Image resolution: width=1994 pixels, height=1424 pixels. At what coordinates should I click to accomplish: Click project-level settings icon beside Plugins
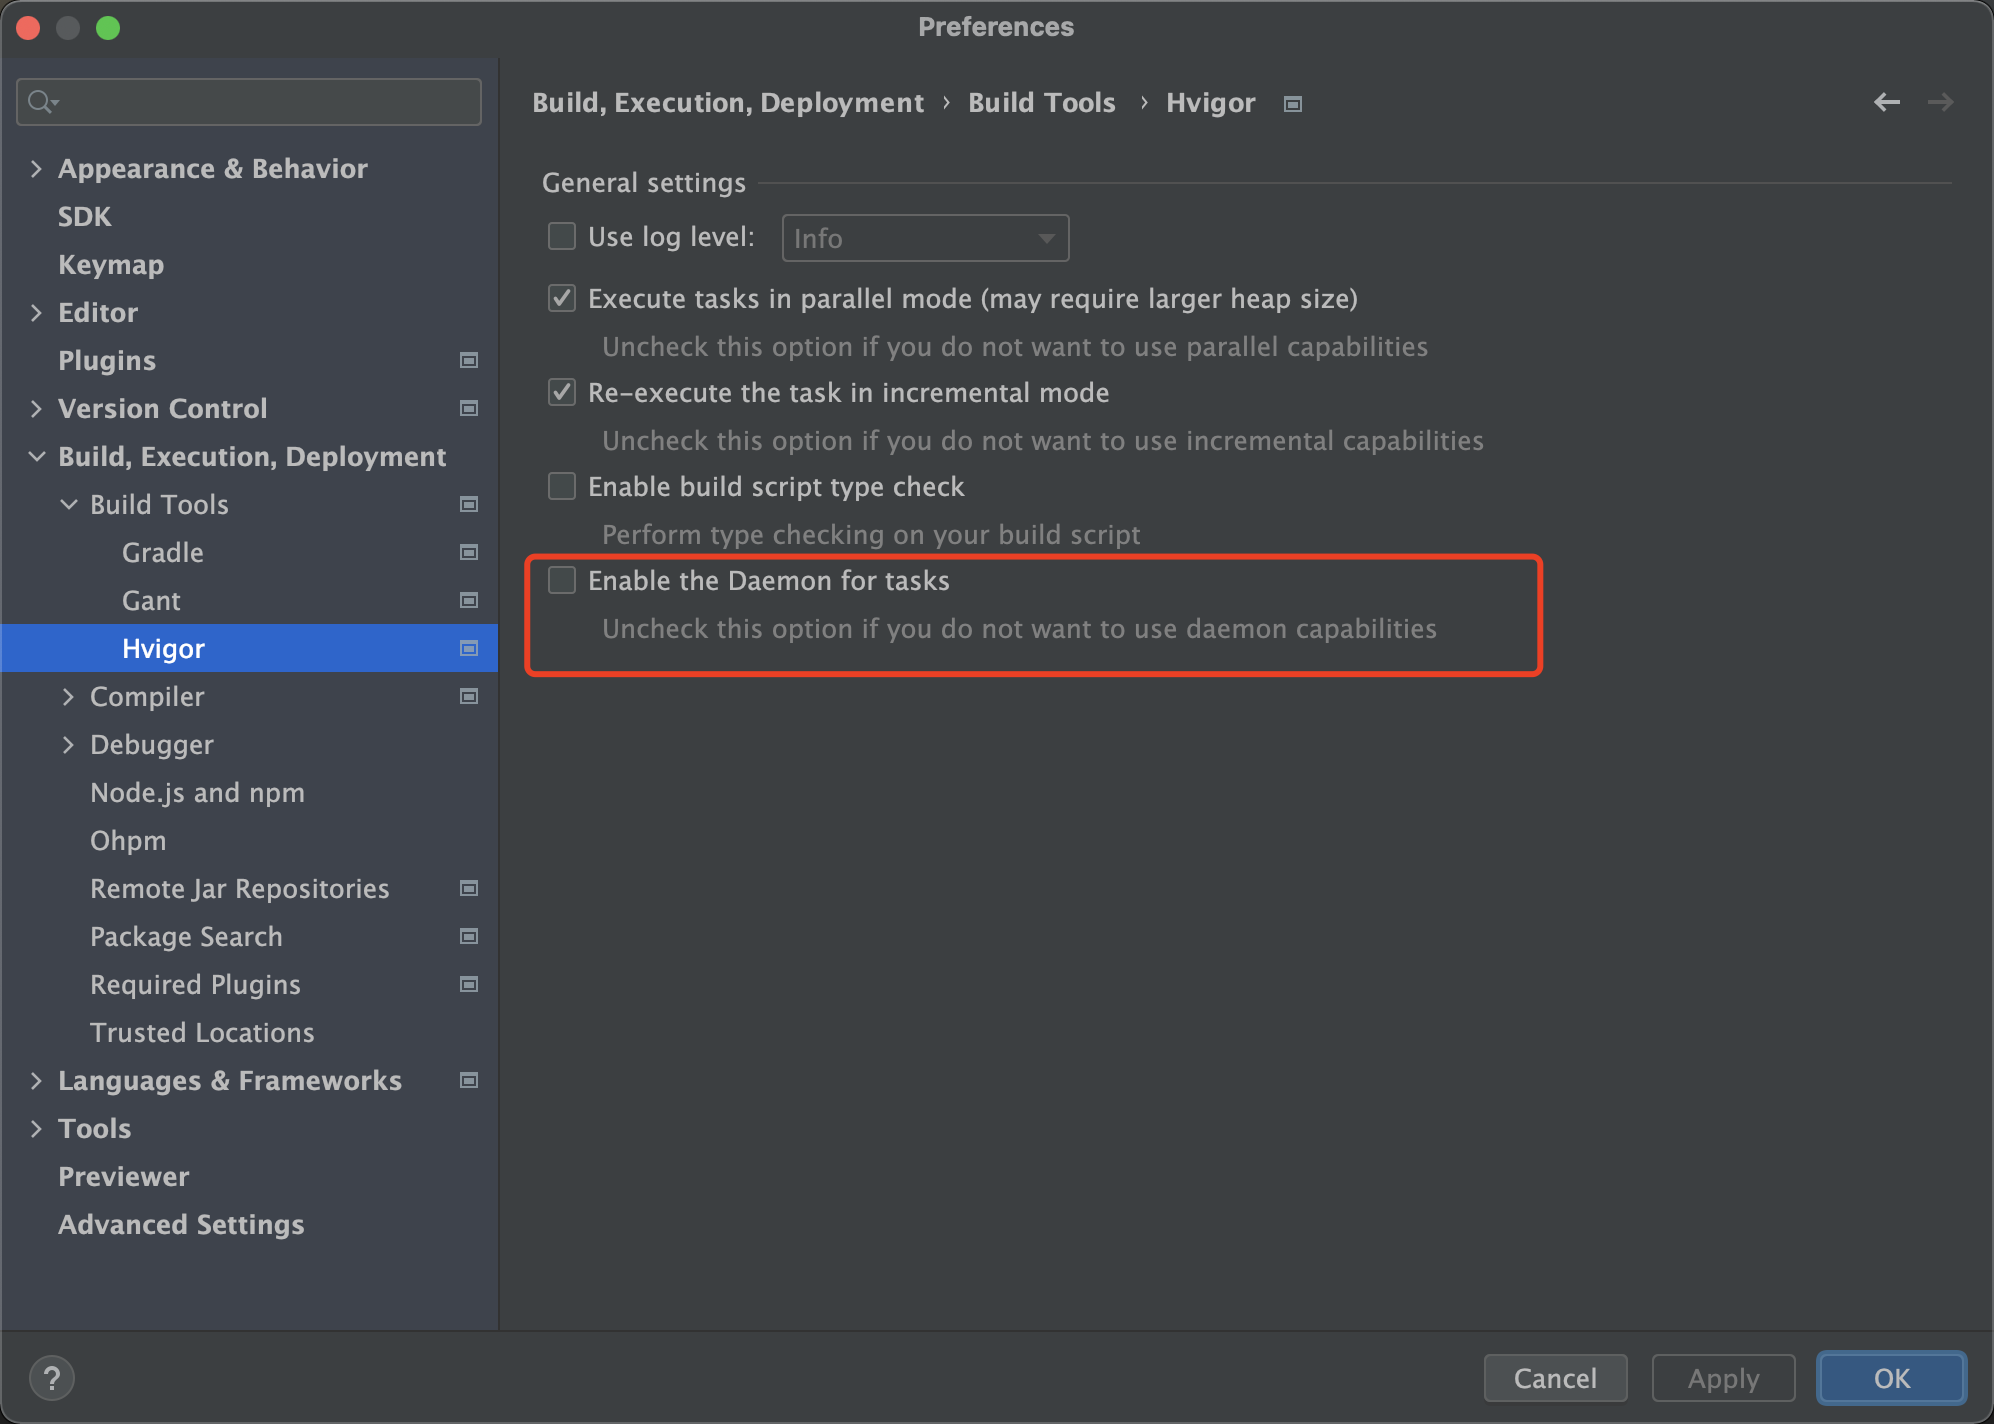[x=468, y=360]
